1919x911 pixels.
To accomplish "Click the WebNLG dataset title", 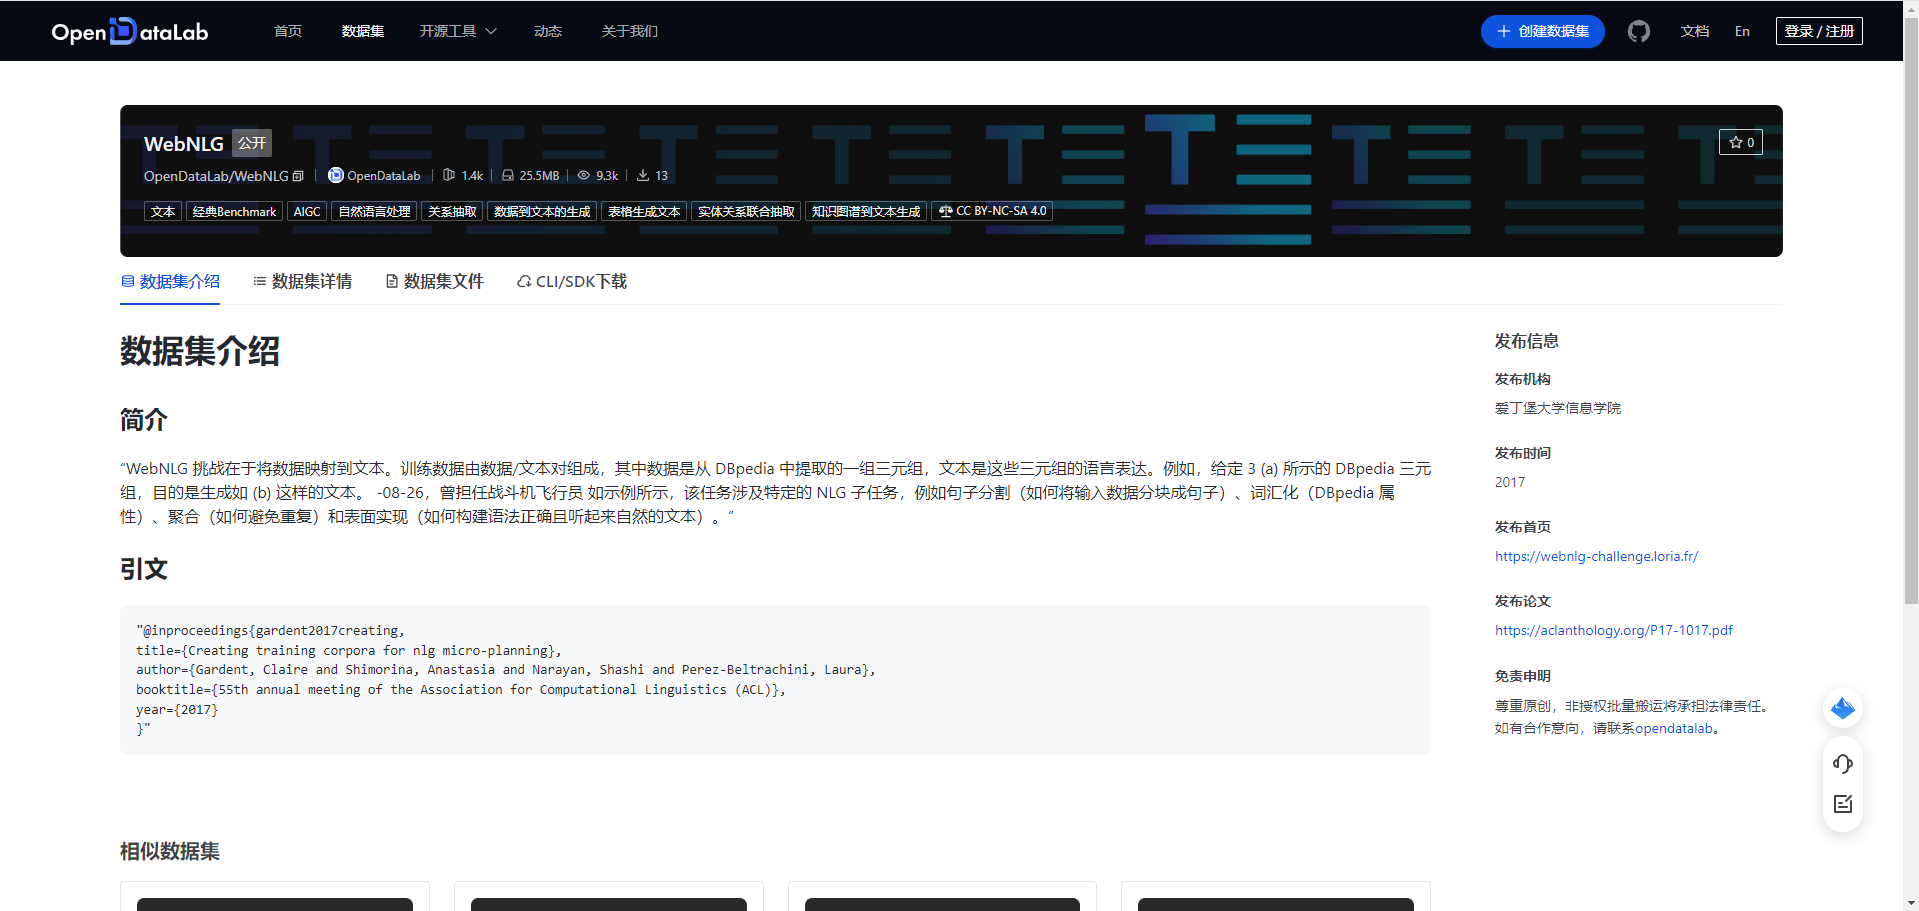I will pyautogui.click(x=184, y=144).
